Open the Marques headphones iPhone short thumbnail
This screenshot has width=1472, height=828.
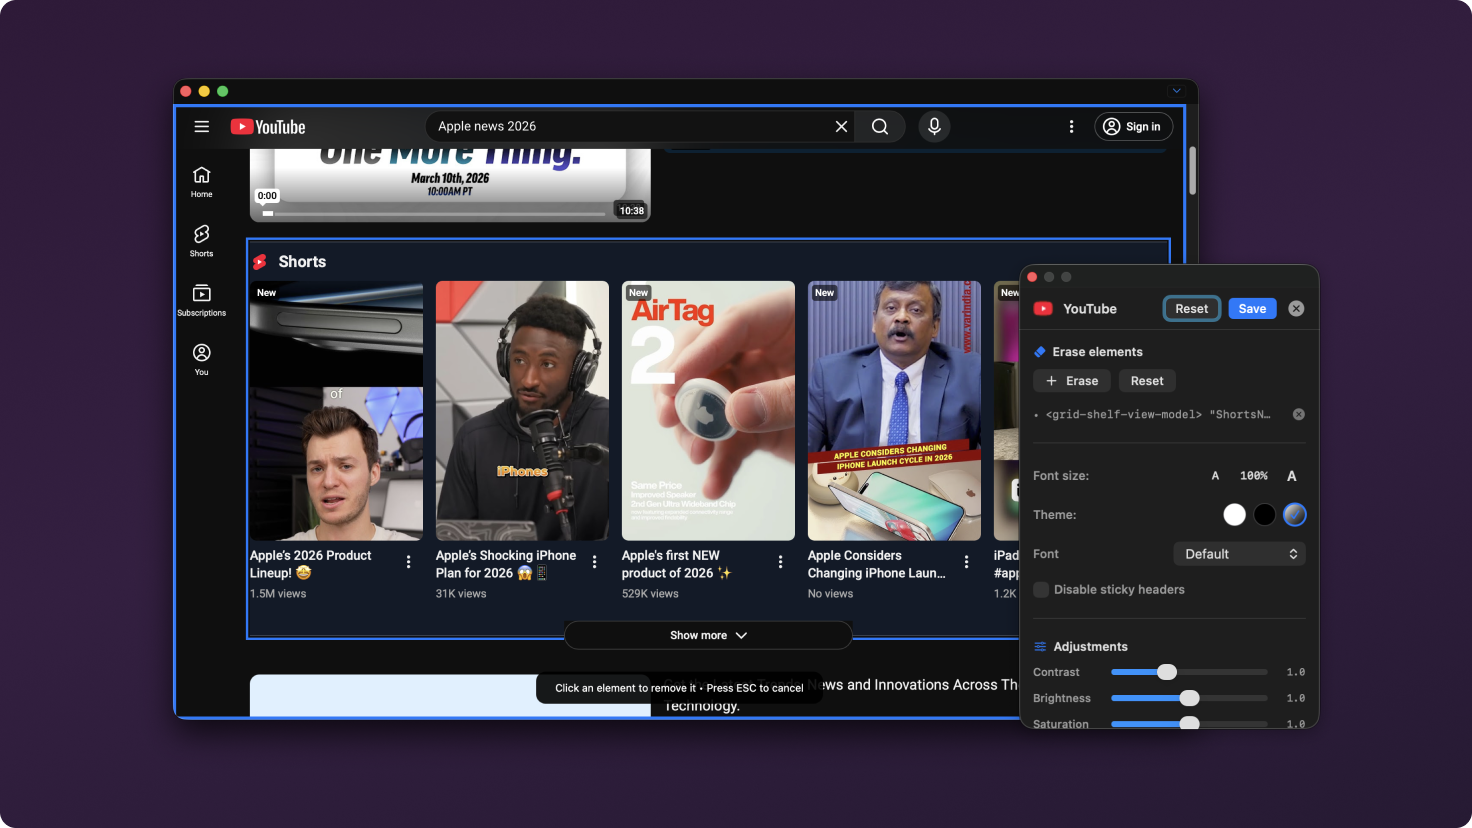coord(522,411)
